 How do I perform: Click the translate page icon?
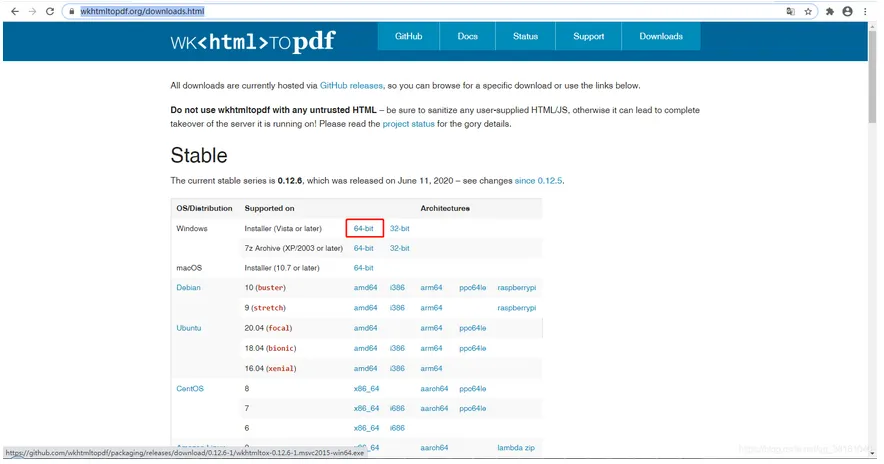coord(790,11)
